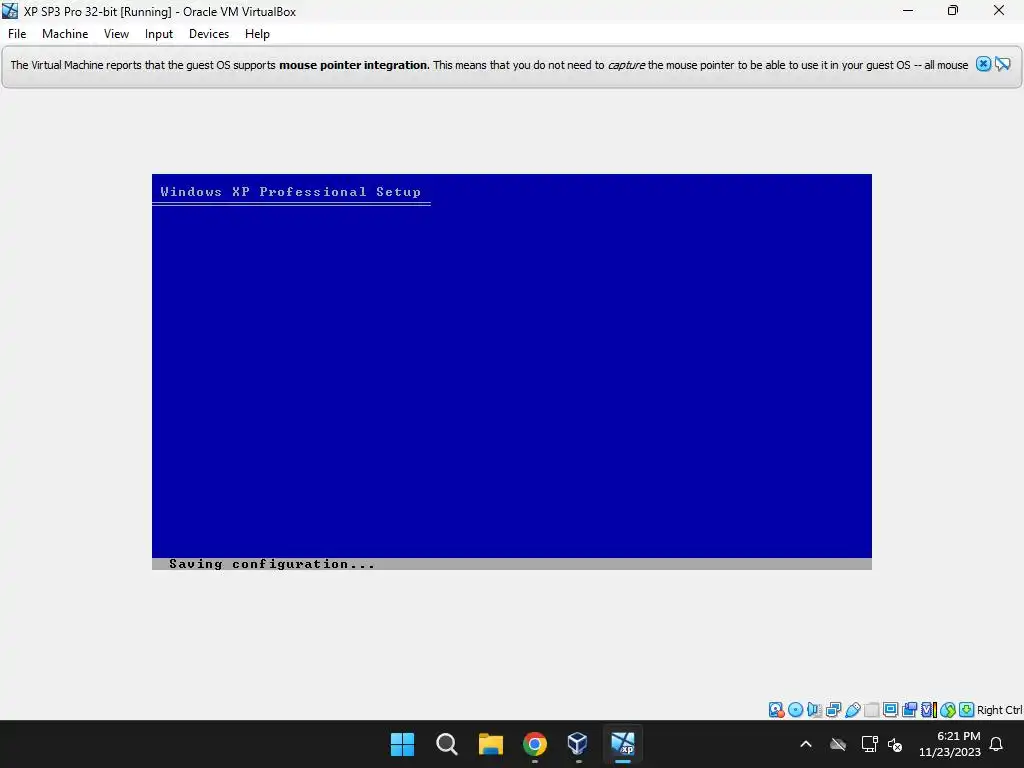1024x768 pixels.
Task: Click the VirtualBox window title icon
Action: [10, 11]
